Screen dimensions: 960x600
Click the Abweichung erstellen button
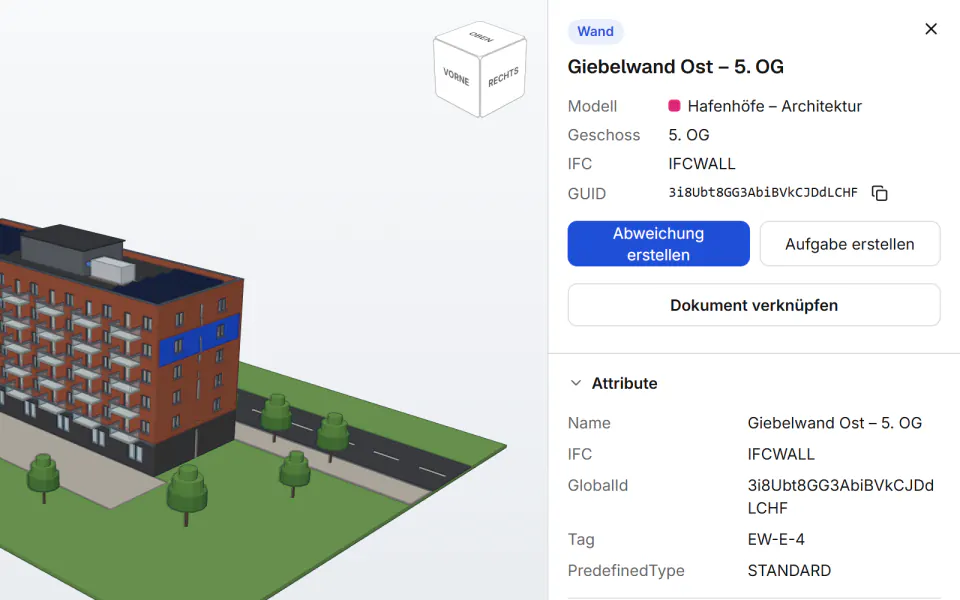658,244
